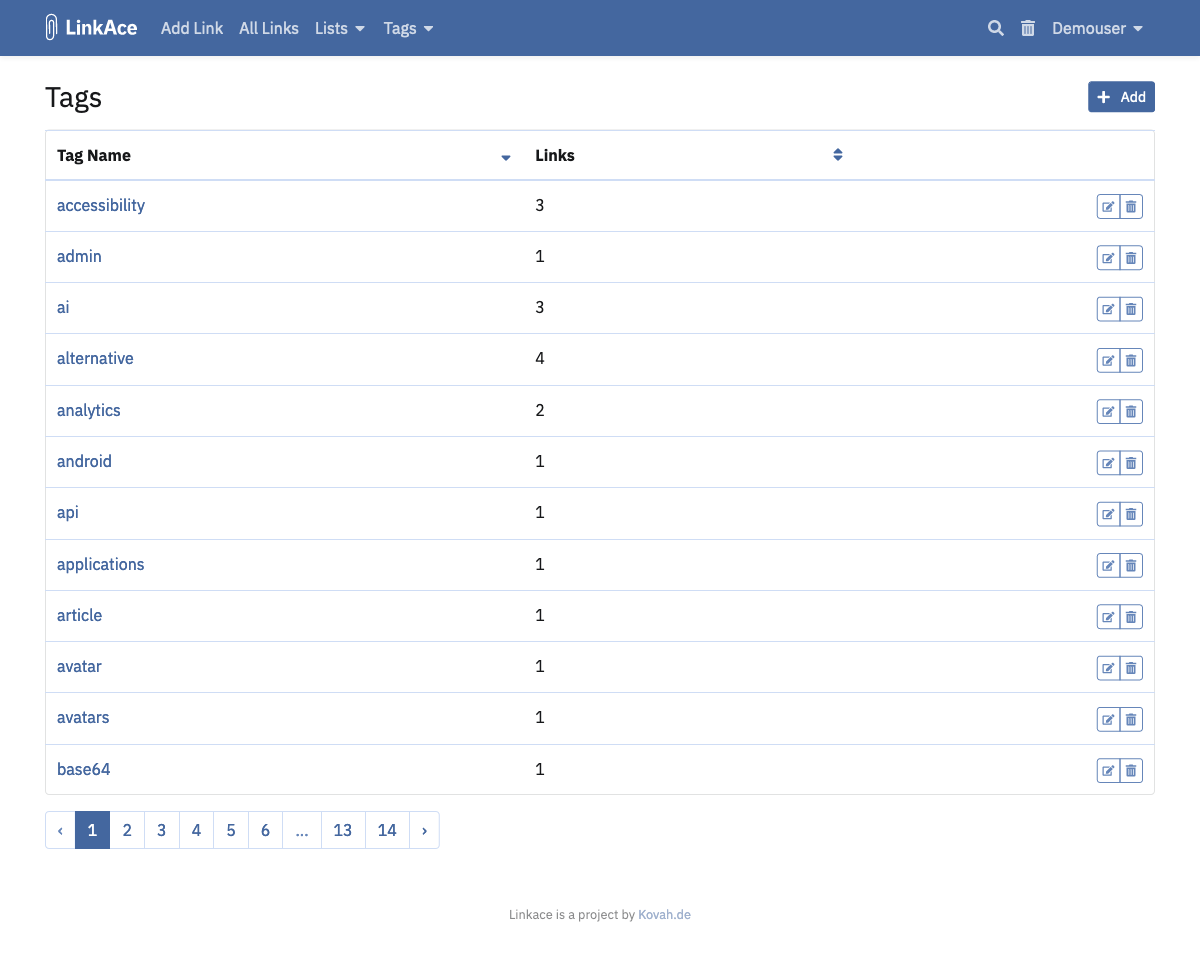Toggle sorting on the Links column

[837, 155]
